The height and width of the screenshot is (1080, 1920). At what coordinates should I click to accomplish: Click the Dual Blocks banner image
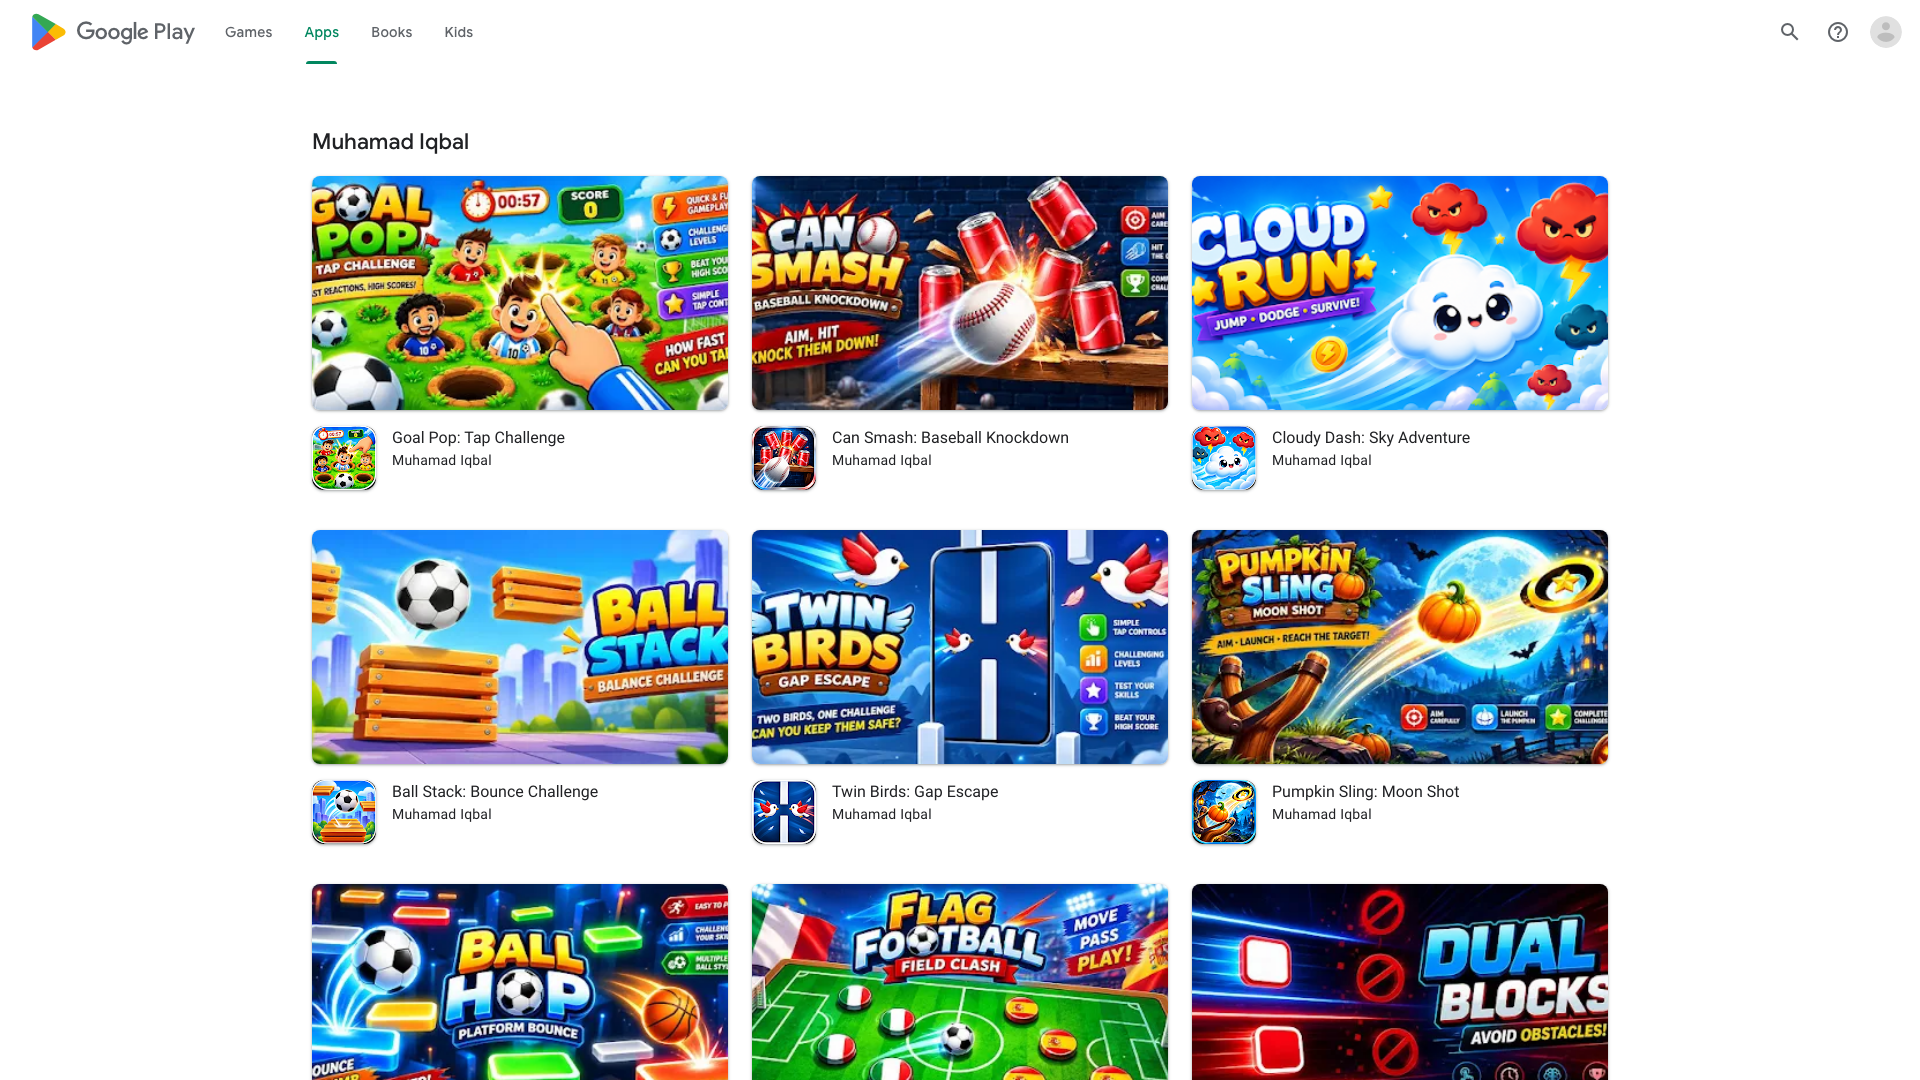click(x=1400, y=982)
